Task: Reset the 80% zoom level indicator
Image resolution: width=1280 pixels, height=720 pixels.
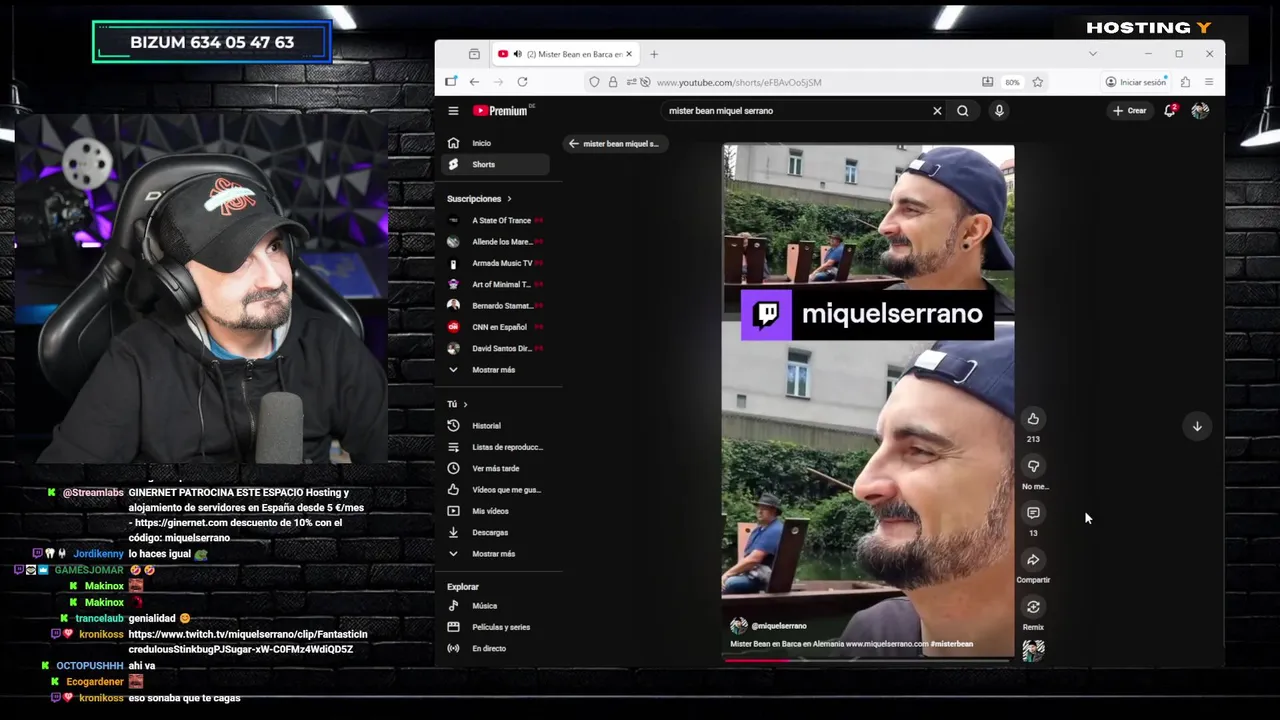Action: pos(1012,82)
